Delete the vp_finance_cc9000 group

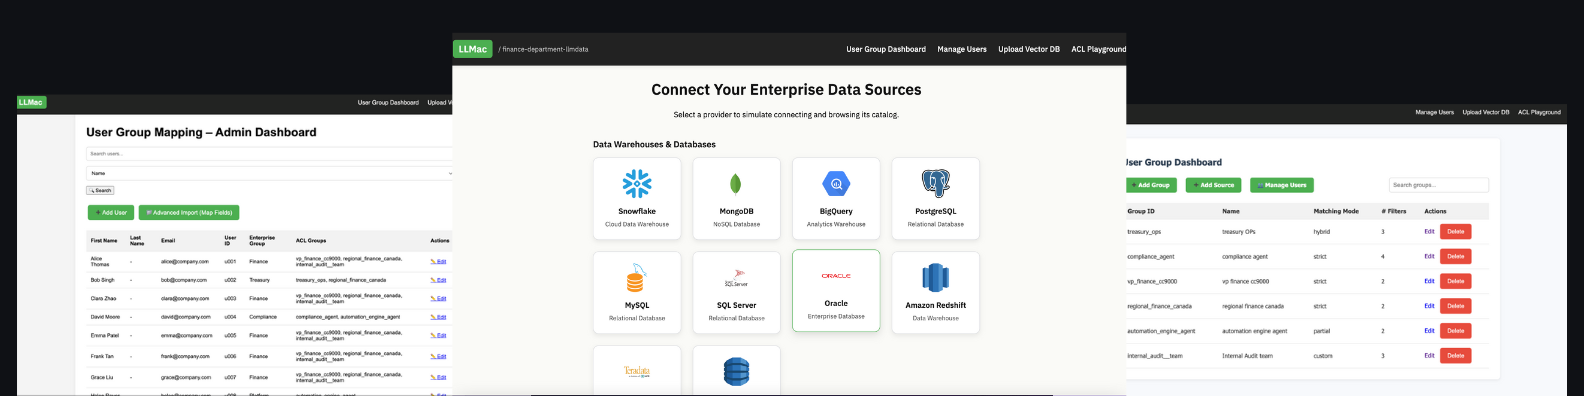point(1455,281)
